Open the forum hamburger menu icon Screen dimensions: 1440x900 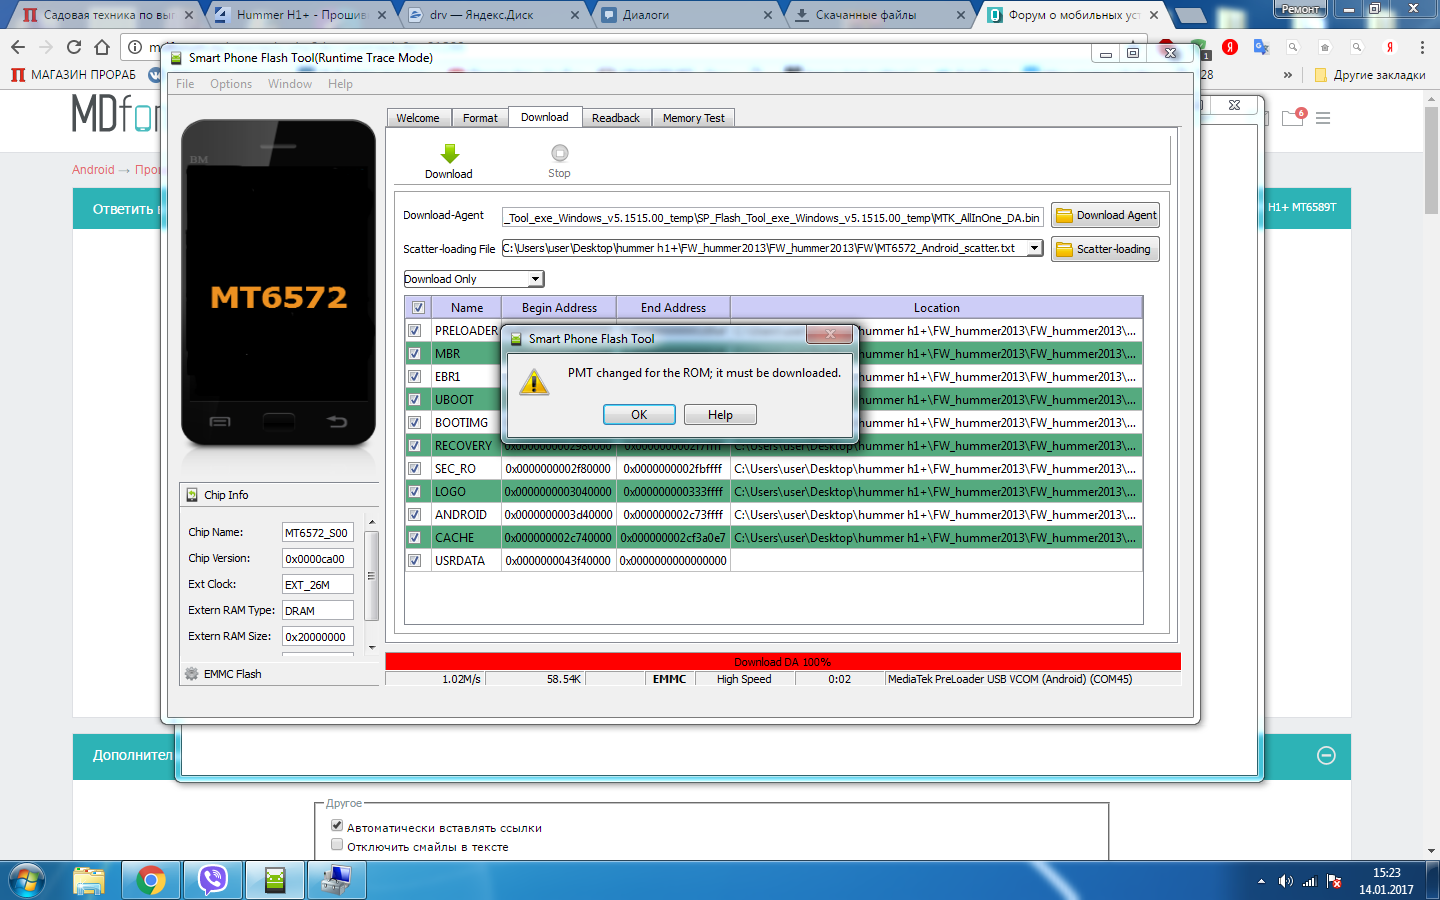1323,118
